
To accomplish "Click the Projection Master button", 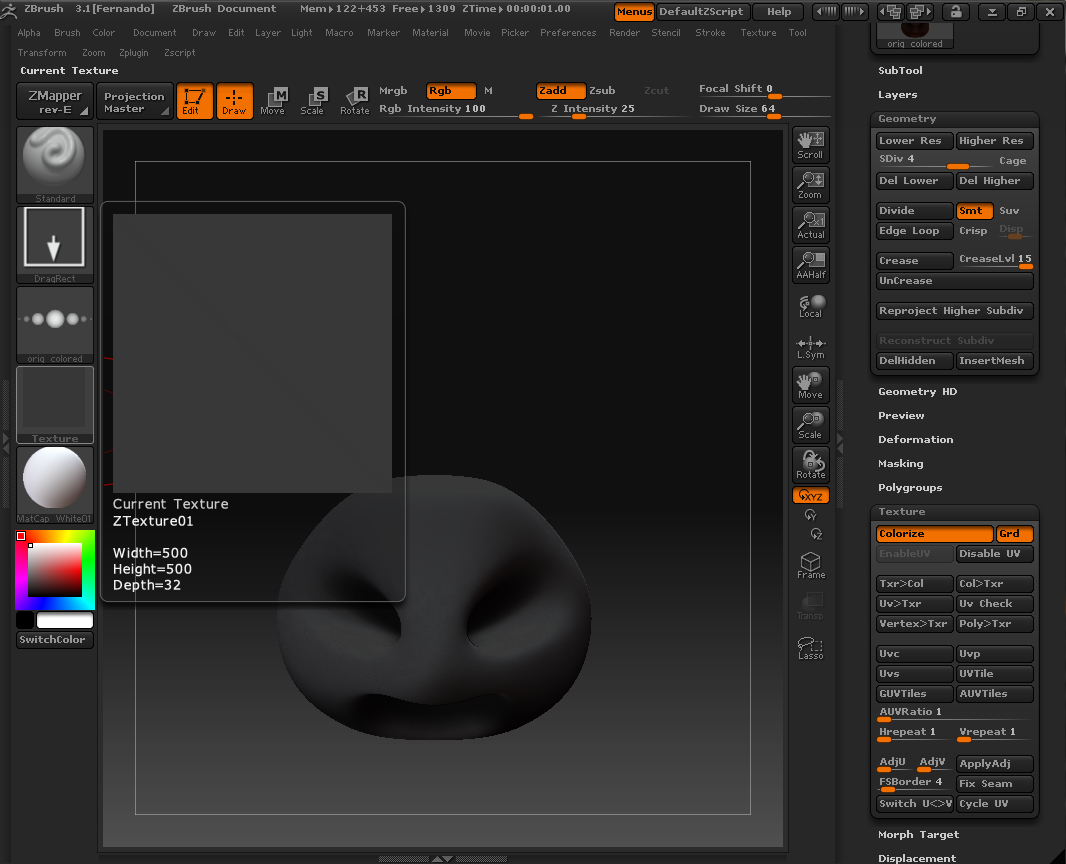I will 136,102.
